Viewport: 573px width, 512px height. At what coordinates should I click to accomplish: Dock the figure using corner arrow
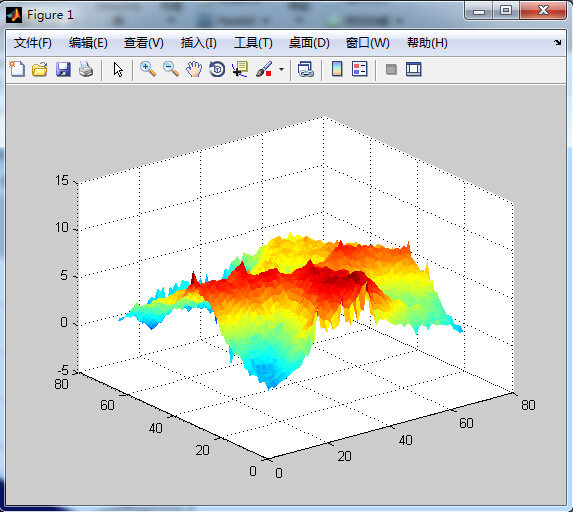pyautogui.click(x=557, y=43)
